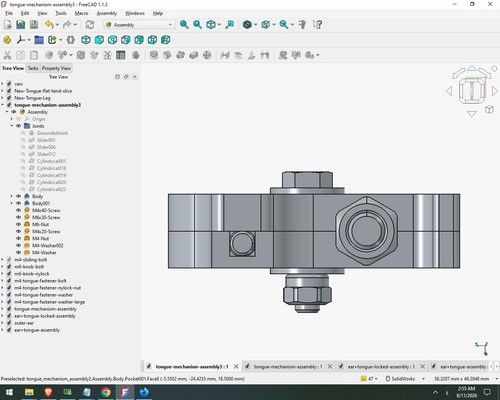Viewport: 500px width, 400px height.
Task: Create a new document with the New icon
Action: (x=8, y=25)
